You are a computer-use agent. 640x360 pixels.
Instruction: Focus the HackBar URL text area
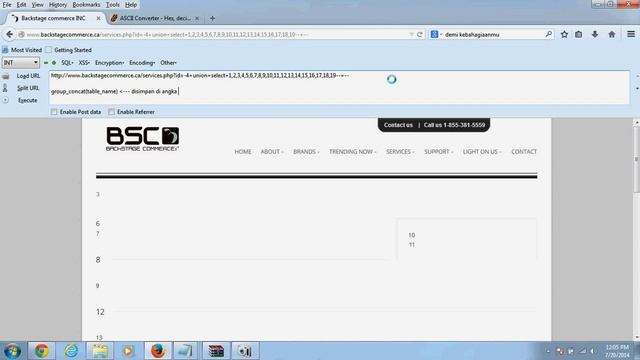[x=339, y=87]
